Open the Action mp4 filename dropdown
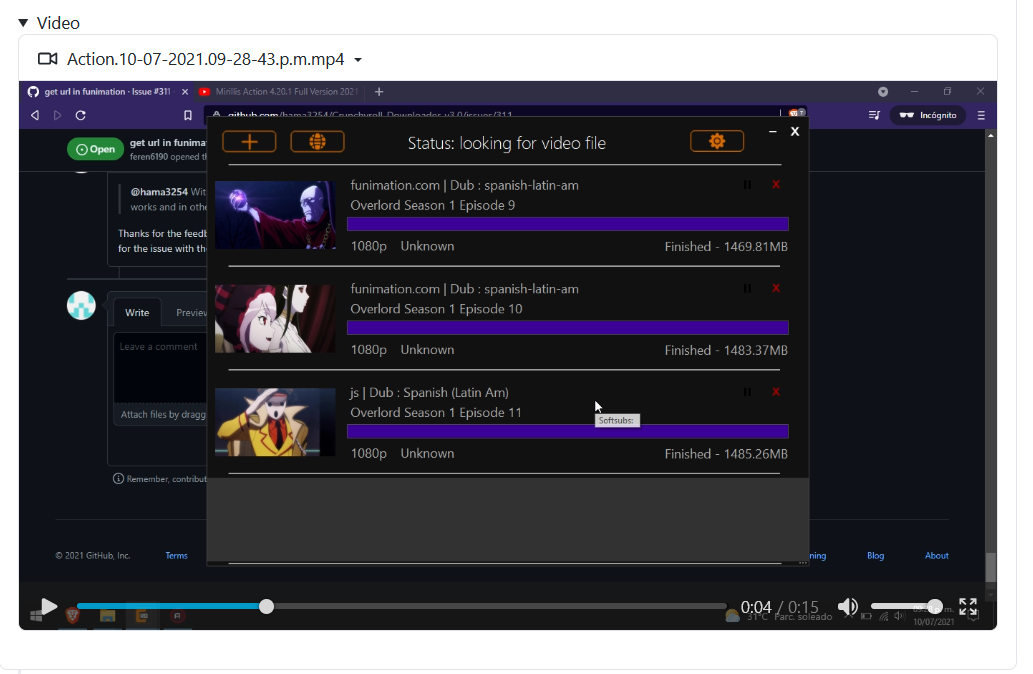This screenshot has width=1033, height=674. click(356, 60)
